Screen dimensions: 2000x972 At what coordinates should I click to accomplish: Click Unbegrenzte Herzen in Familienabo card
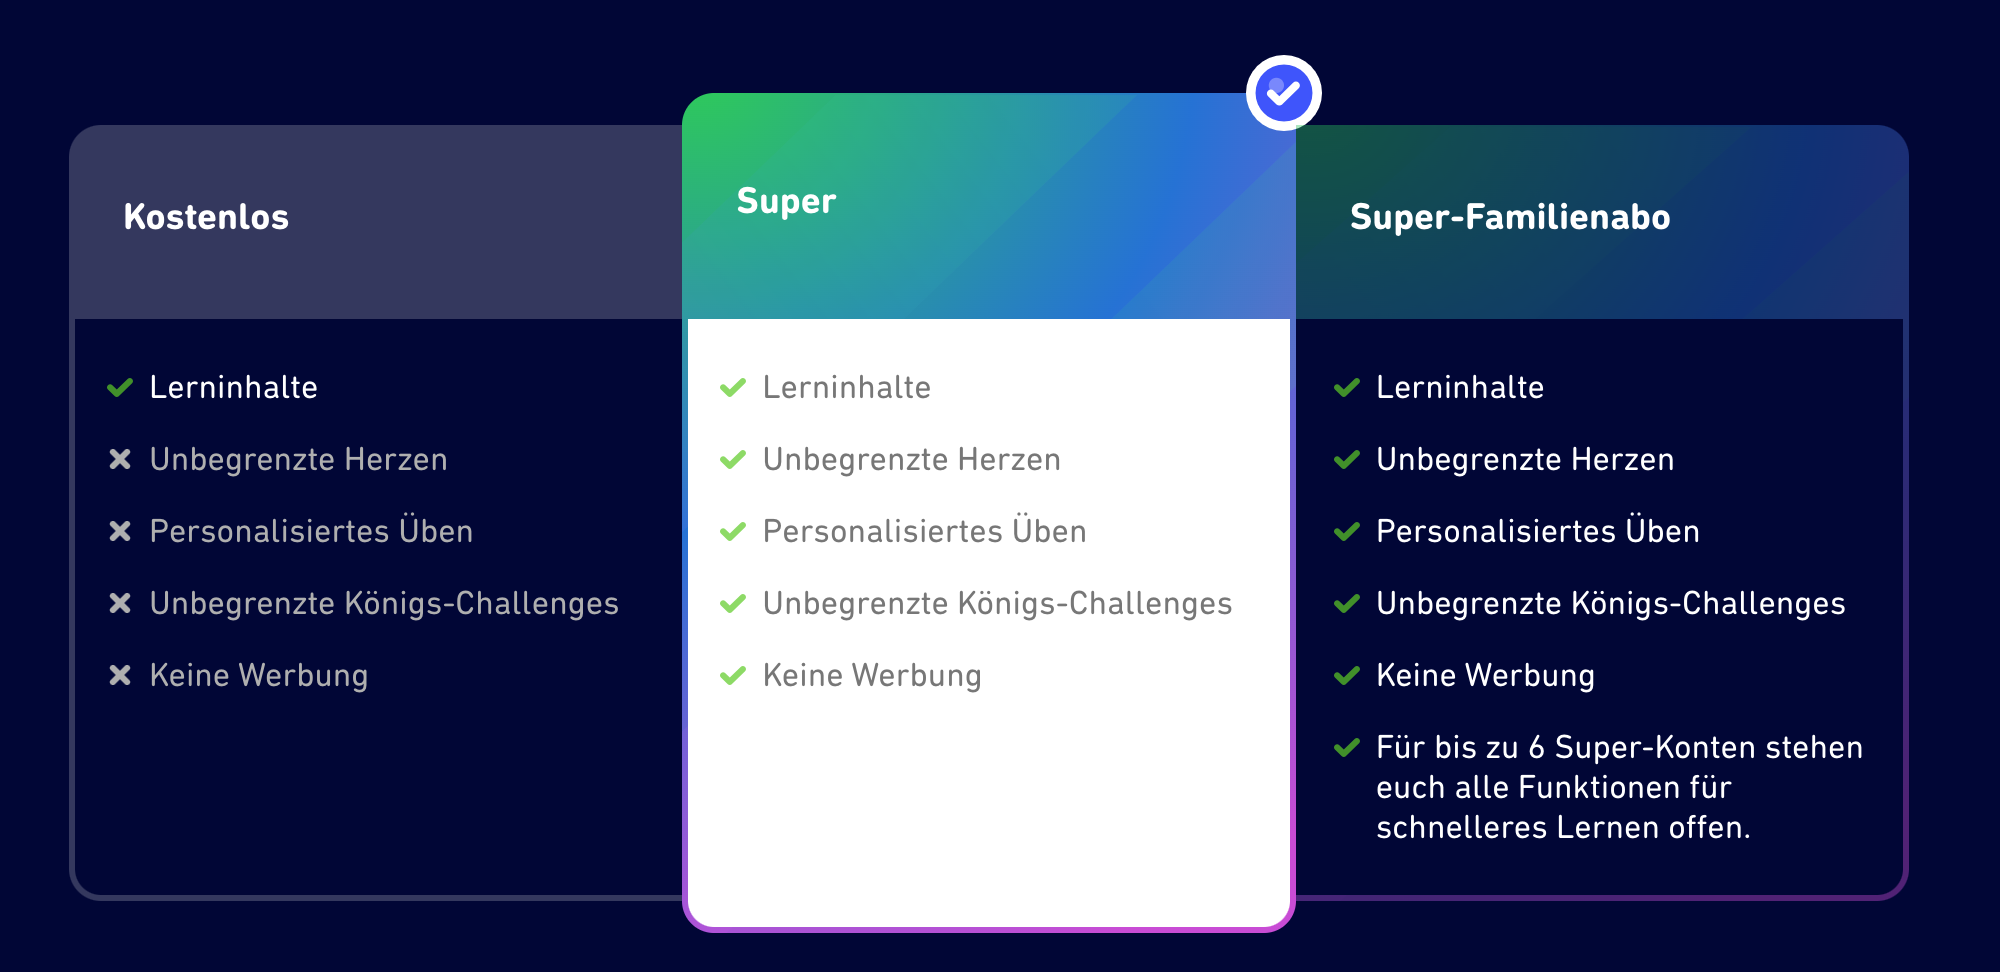pos(1525,459)
